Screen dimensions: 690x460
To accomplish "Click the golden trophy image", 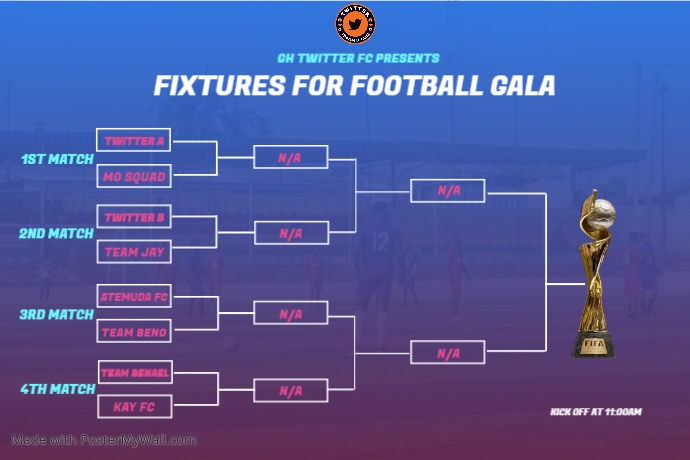I will click(596, 278).
